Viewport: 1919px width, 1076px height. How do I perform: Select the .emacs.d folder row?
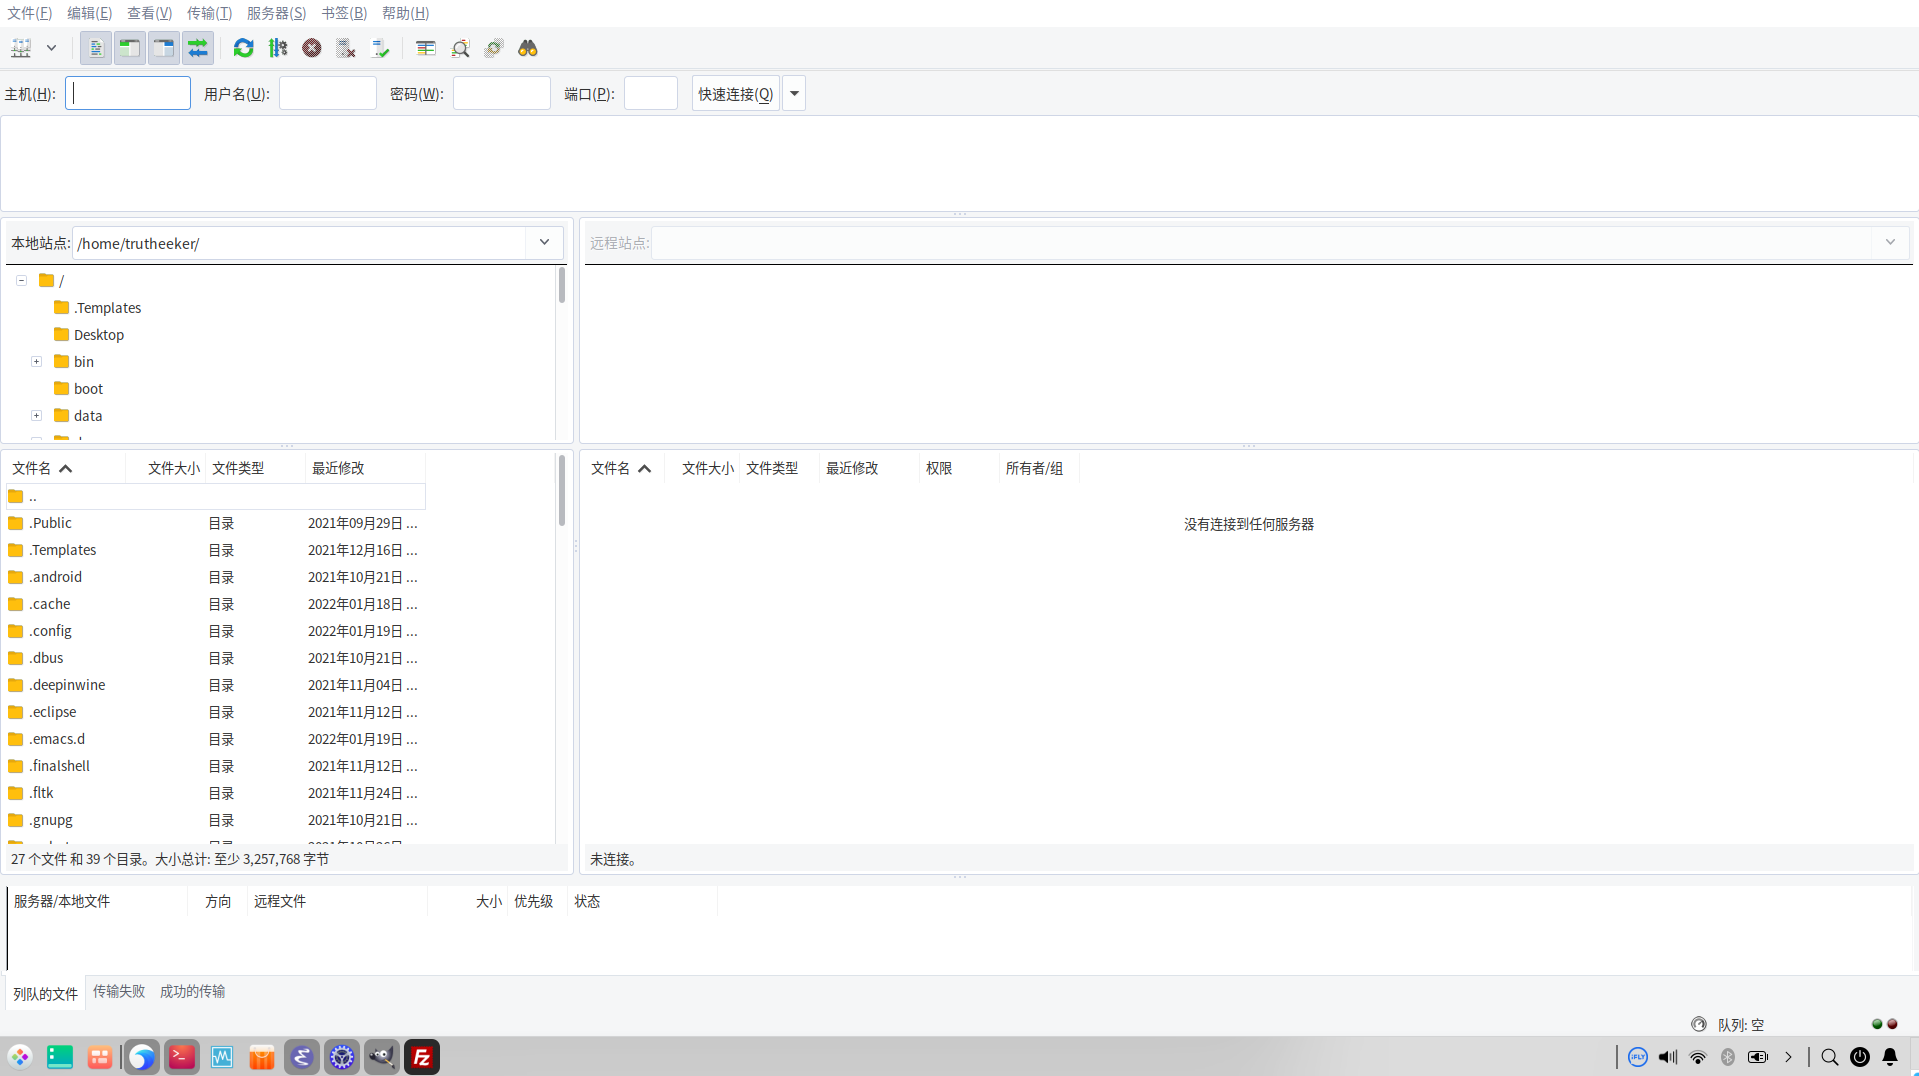pyautogui.click(x=216, y=739)
